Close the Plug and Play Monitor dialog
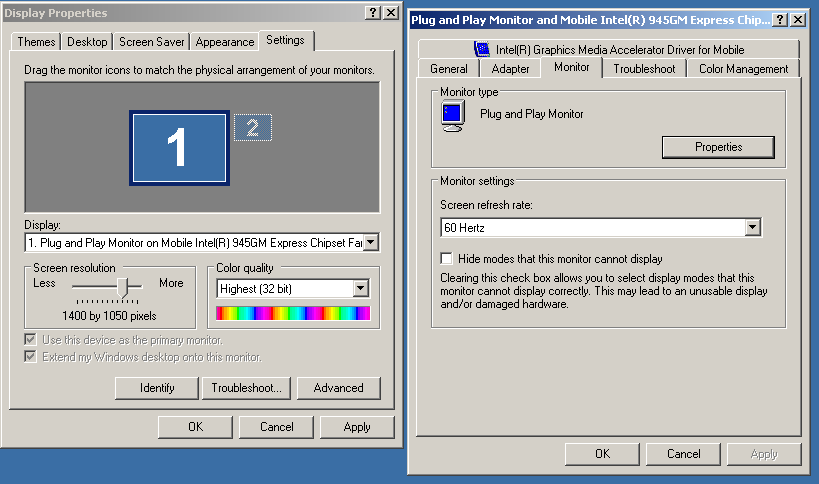The image size is (819, 484). (x=798, y=20)
